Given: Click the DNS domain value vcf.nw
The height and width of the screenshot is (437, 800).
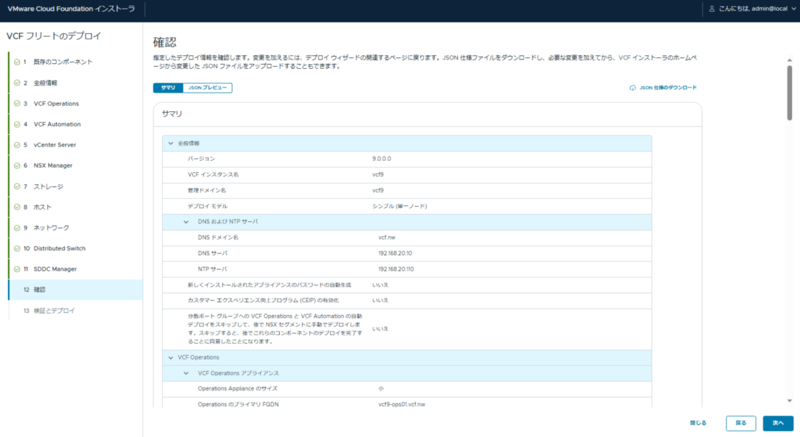Looking at the screenshot, I should point(387,238).
